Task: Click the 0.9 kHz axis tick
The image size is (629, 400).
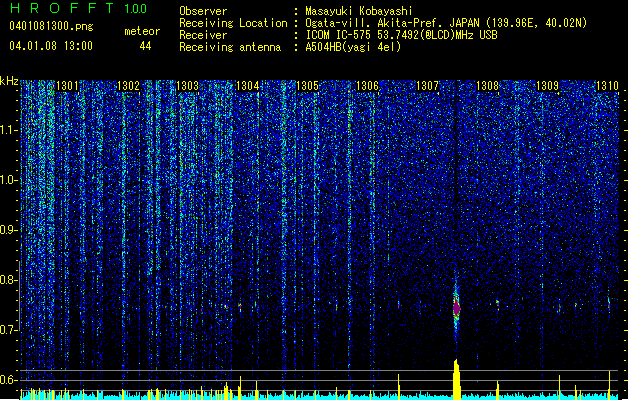Action: (9, 230)
